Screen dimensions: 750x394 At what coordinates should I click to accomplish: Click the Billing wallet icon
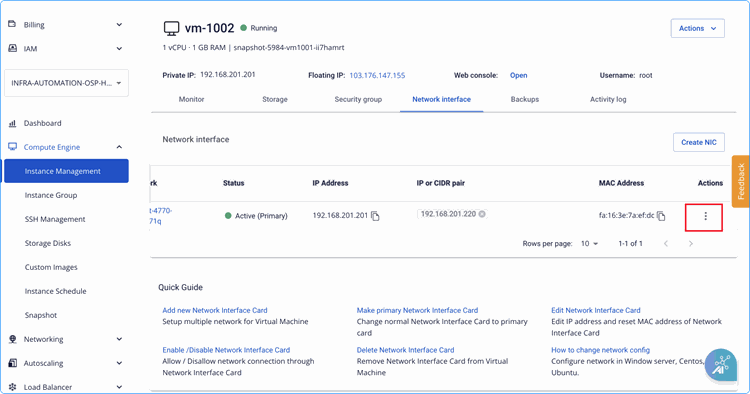[12, 24]
